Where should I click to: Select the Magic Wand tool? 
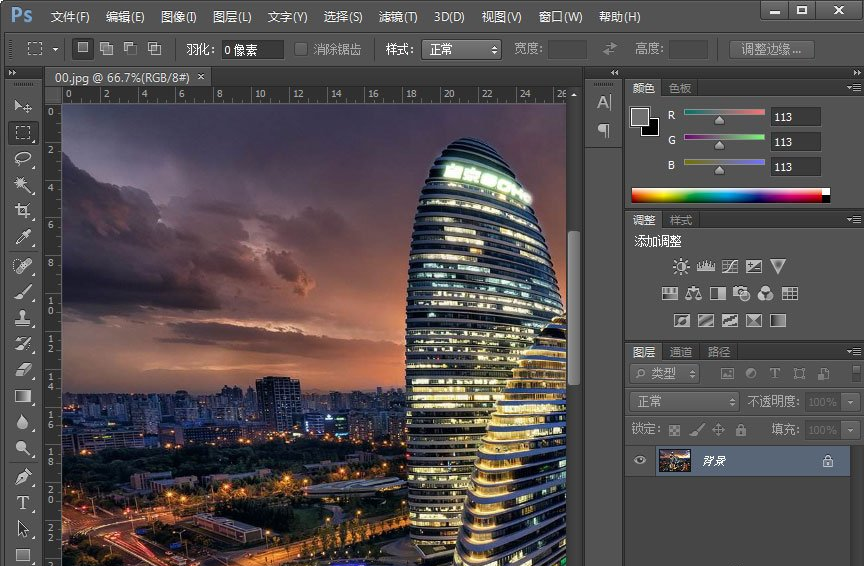point(23,185)
